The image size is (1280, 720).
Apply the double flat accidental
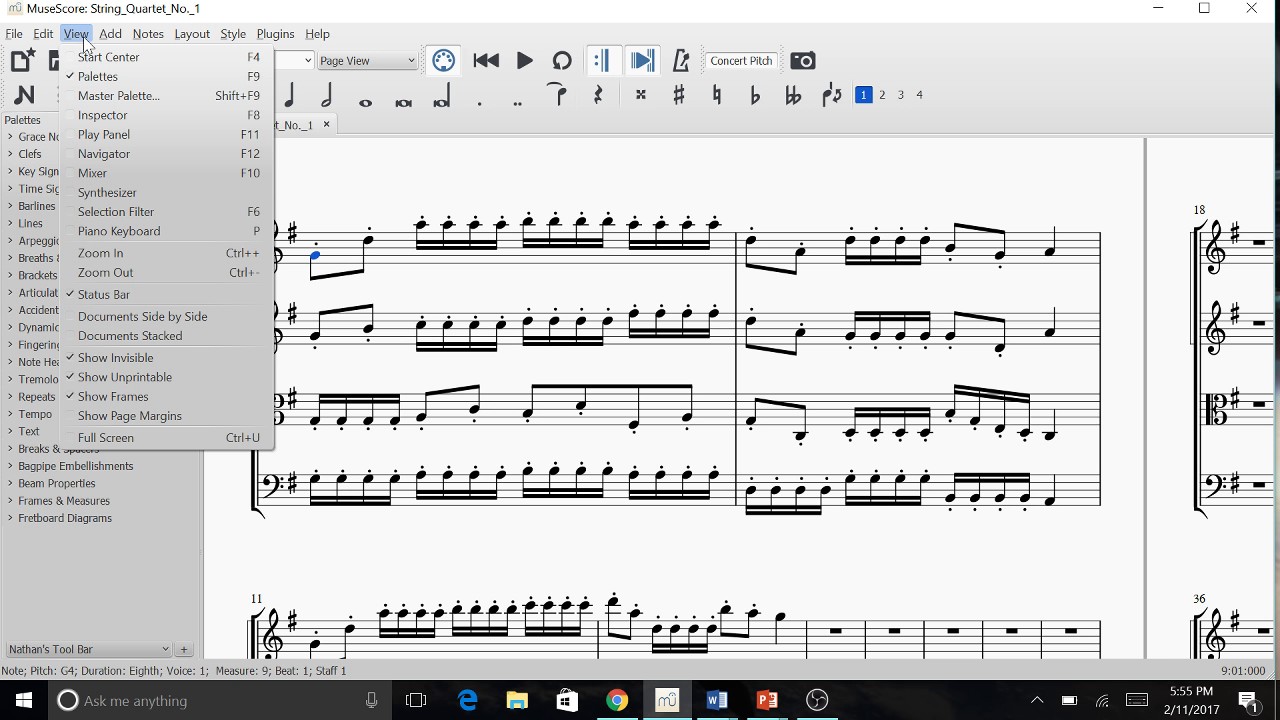click(793, 95)
